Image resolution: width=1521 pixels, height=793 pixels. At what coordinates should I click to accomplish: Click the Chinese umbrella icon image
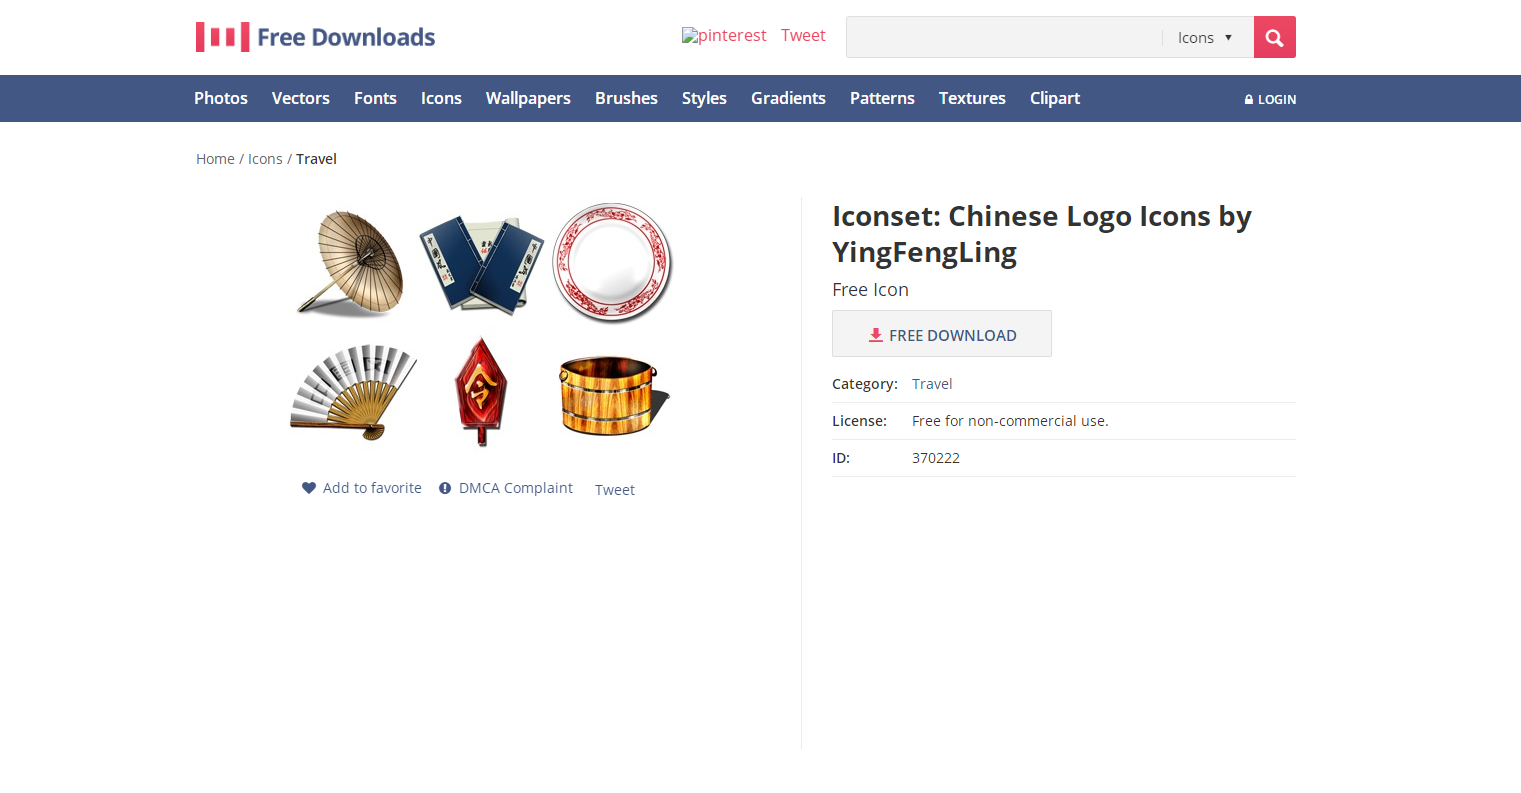coord(350,263)
